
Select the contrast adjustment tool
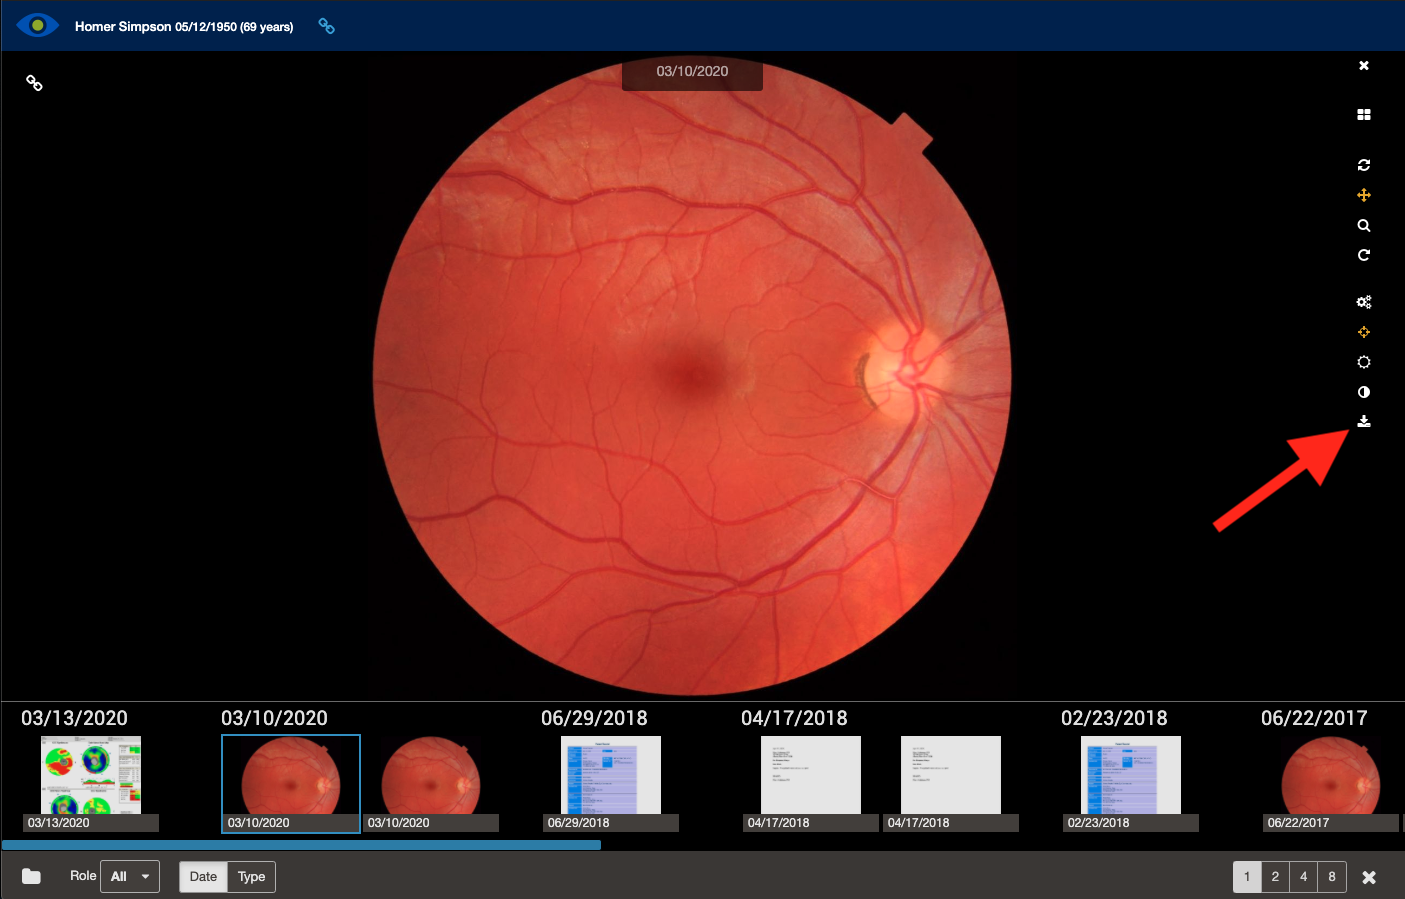(1363, 392)
